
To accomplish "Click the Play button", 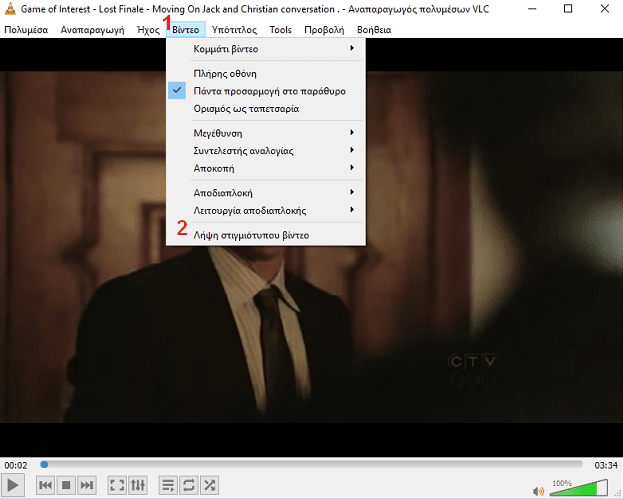I will click(x=13, y=485).
